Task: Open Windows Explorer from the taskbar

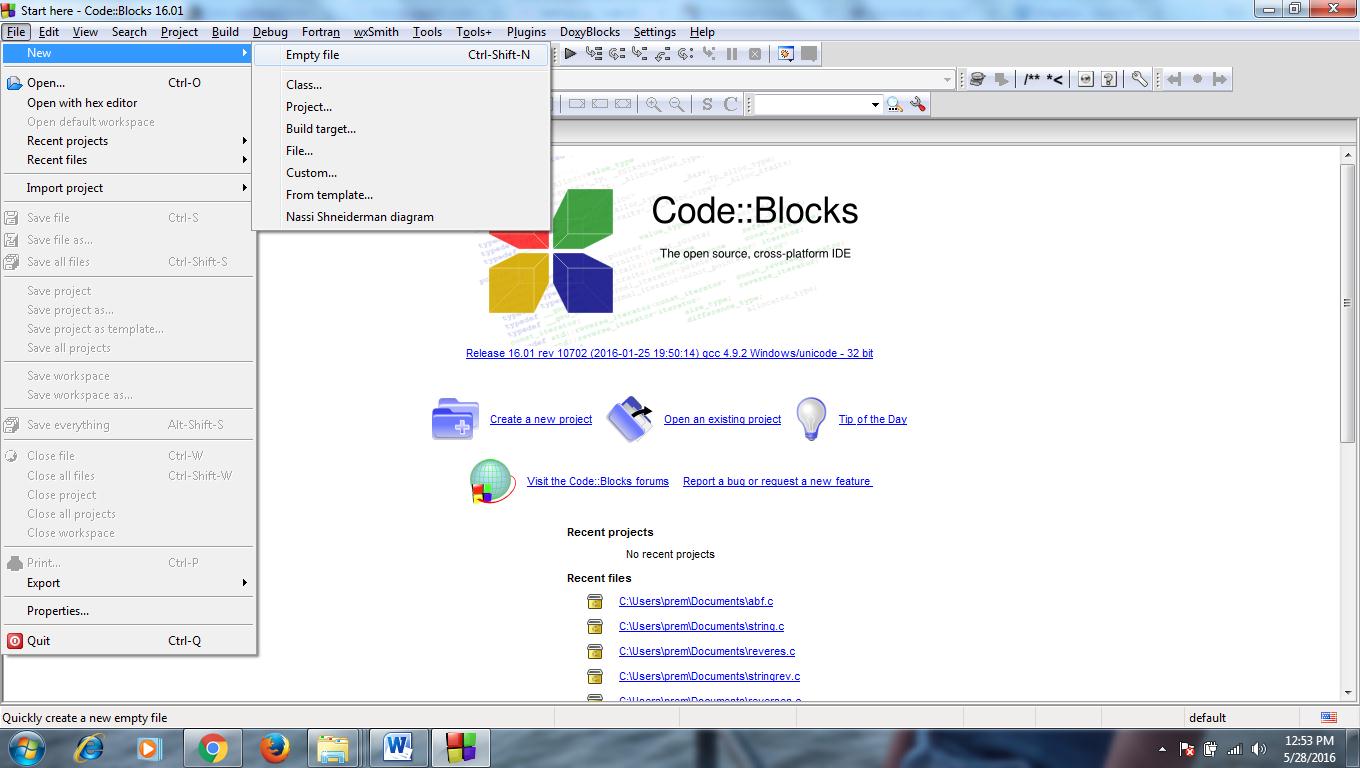Action: [334, 748]
